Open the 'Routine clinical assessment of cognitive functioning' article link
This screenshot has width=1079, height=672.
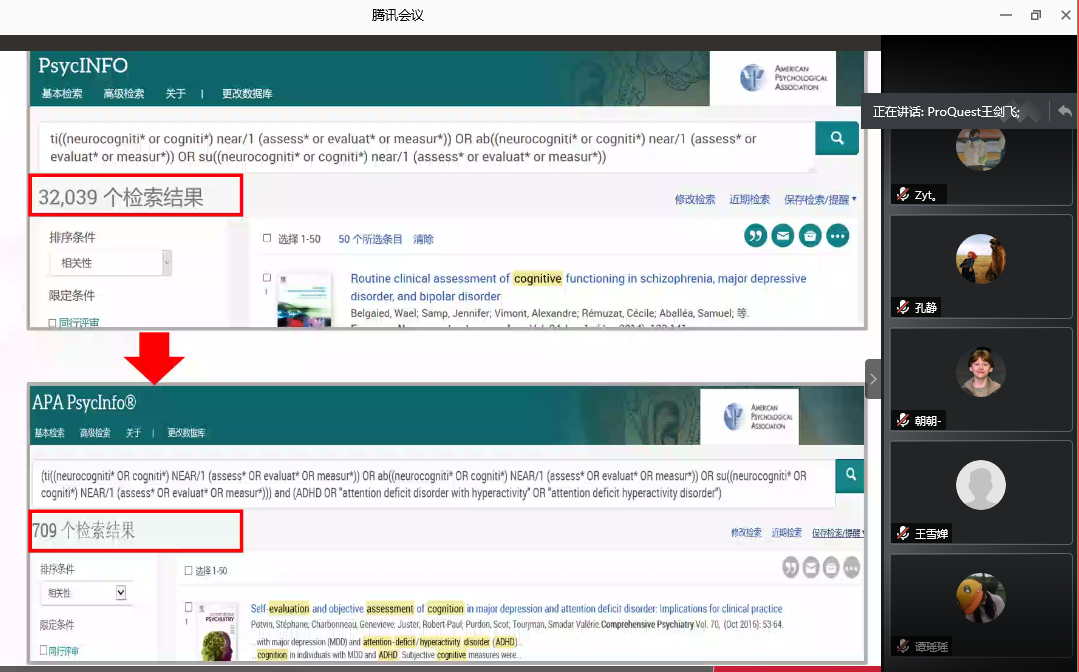click(578, 279)
